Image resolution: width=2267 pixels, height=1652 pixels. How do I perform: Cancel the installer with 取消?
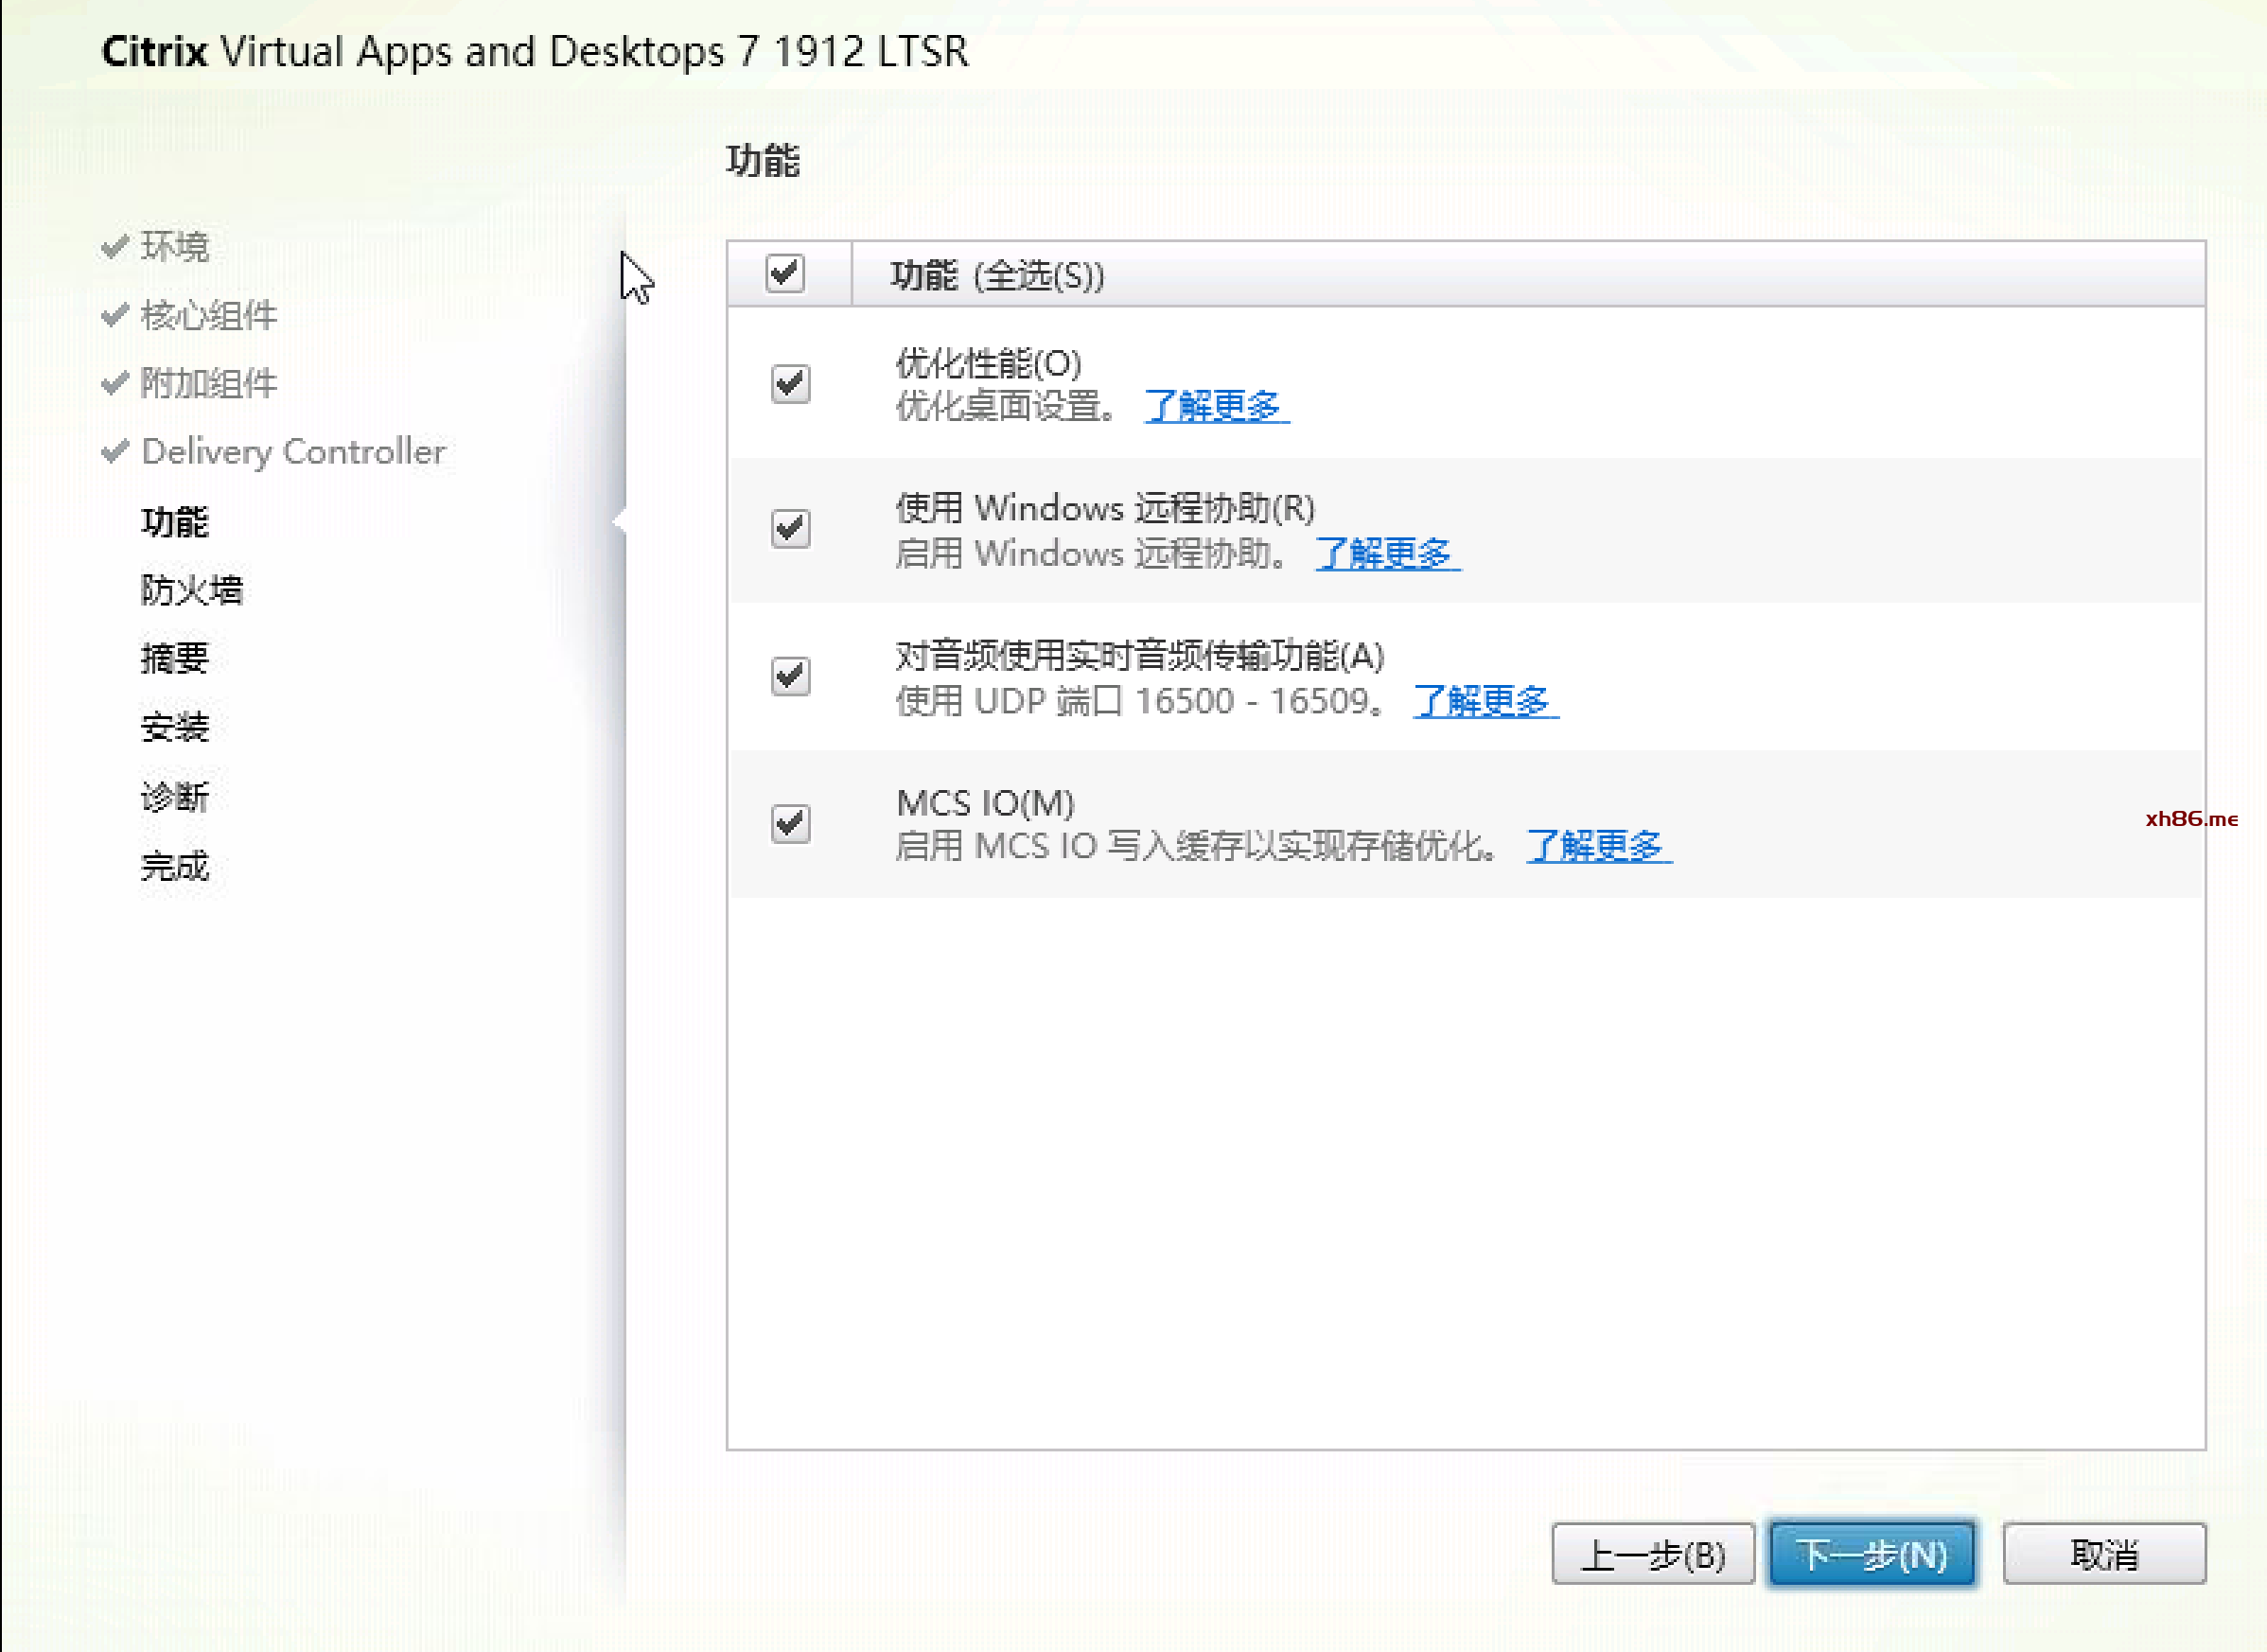pyautogui.click(x=2103, y=1554)
